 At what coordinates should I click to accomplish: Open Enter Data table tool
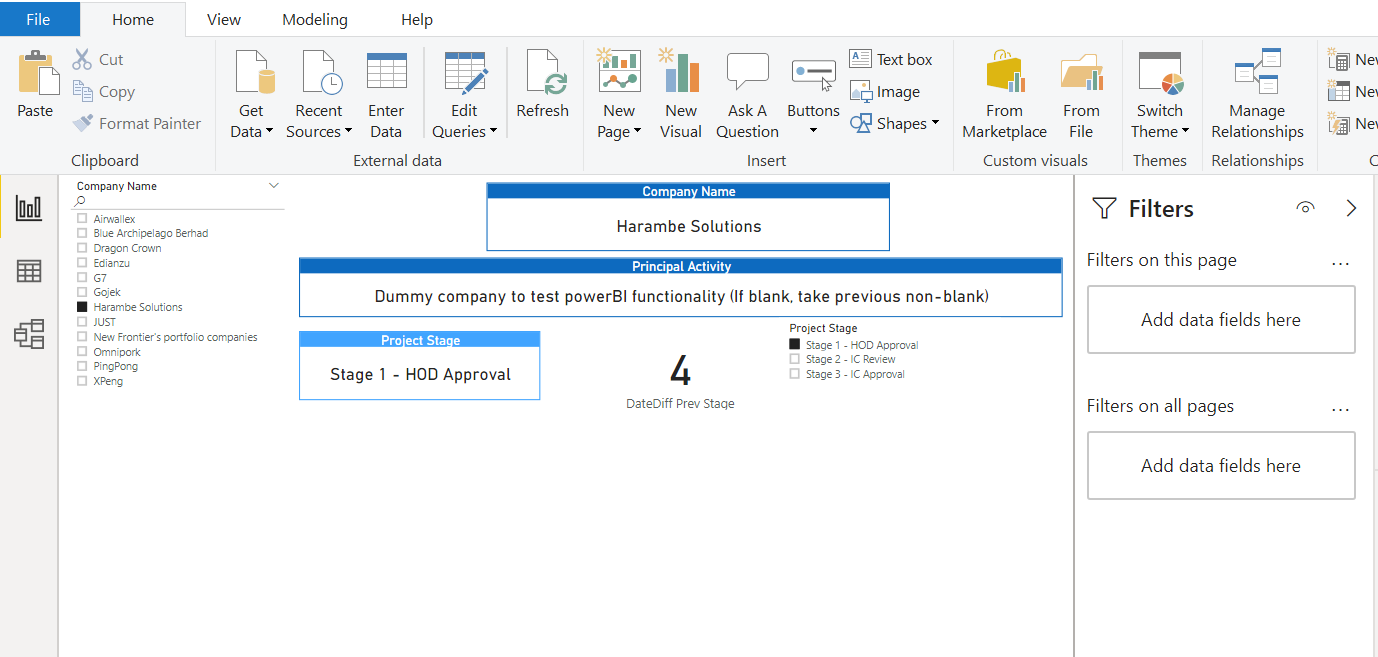[386, 95]
